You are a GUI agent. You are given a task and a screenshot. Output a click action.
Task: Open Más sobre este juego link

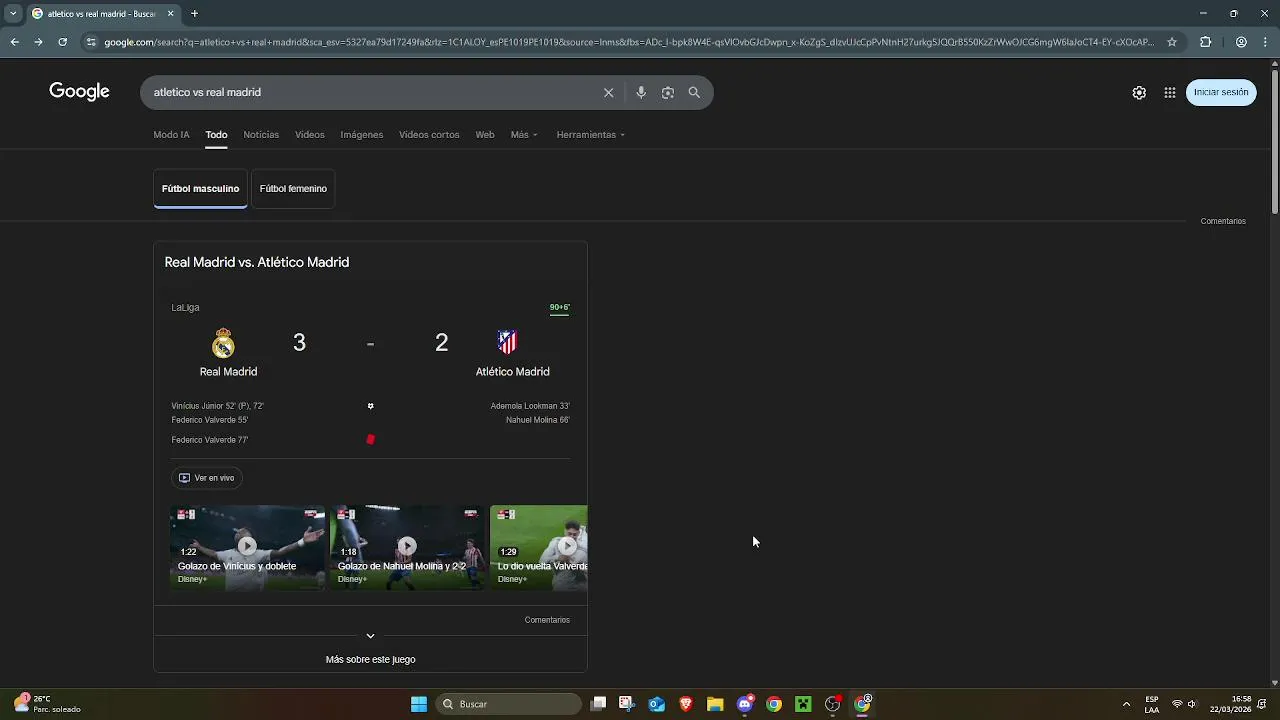coord(370,659)
